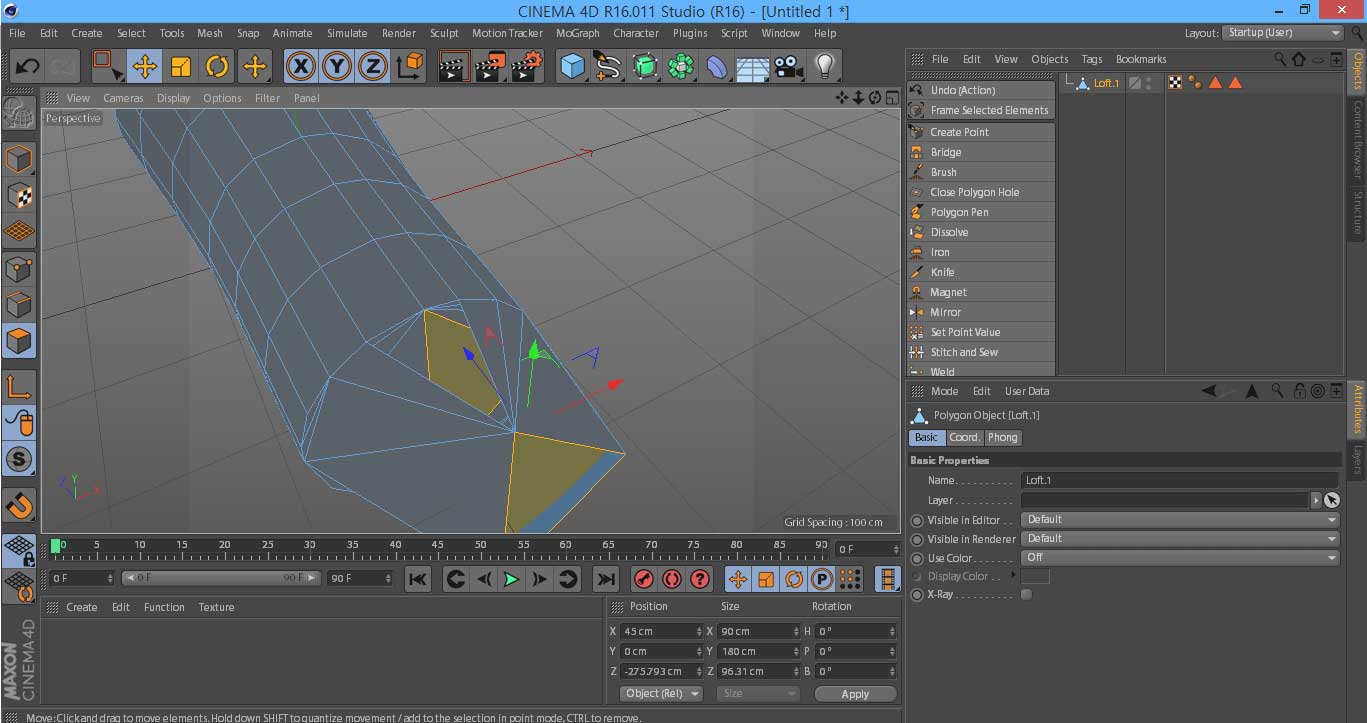Image resolution: width=1367 pixels, height=723 pixels.
Task: Toggle the Enable Snap magnet icon
Action: coord(19,506)
